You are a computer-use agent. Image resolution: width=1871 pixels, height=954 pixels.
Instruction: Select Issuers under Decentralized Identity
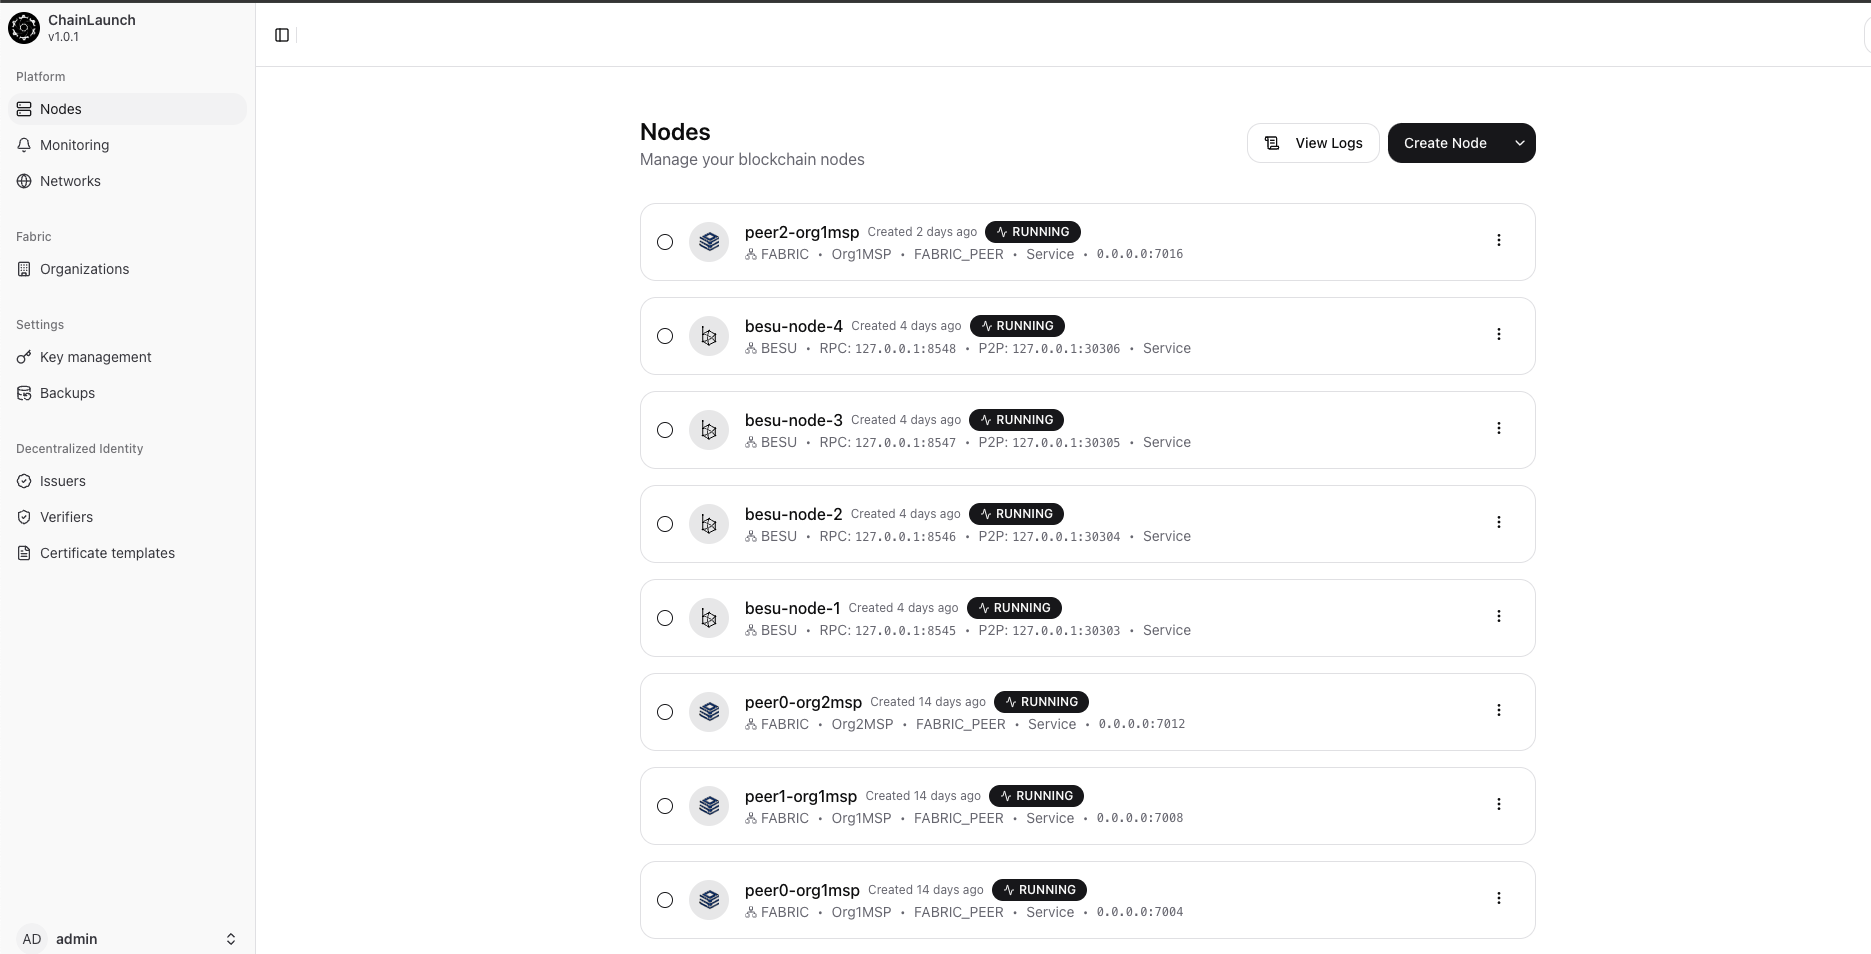tap(63, 481)
